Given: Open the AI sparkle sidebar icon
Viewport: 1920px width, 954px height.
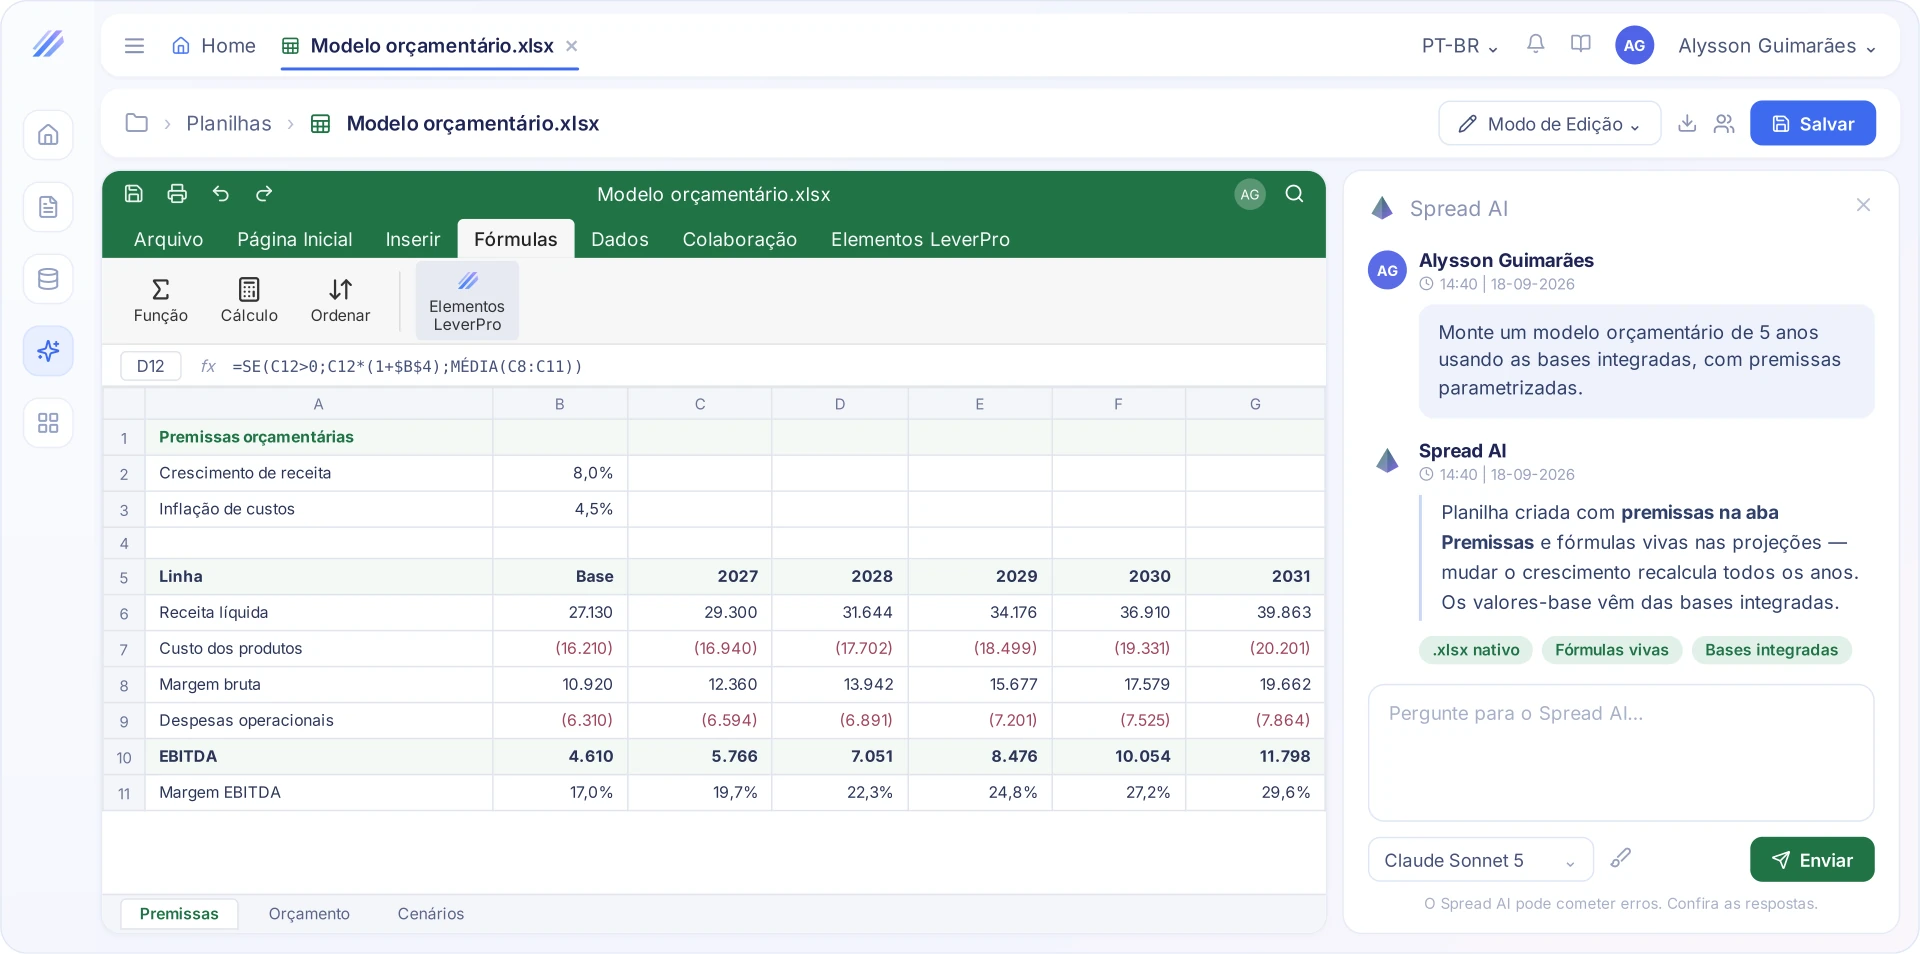Looking at the screenshot, I should pyautogui.click(x=48, y=351).
